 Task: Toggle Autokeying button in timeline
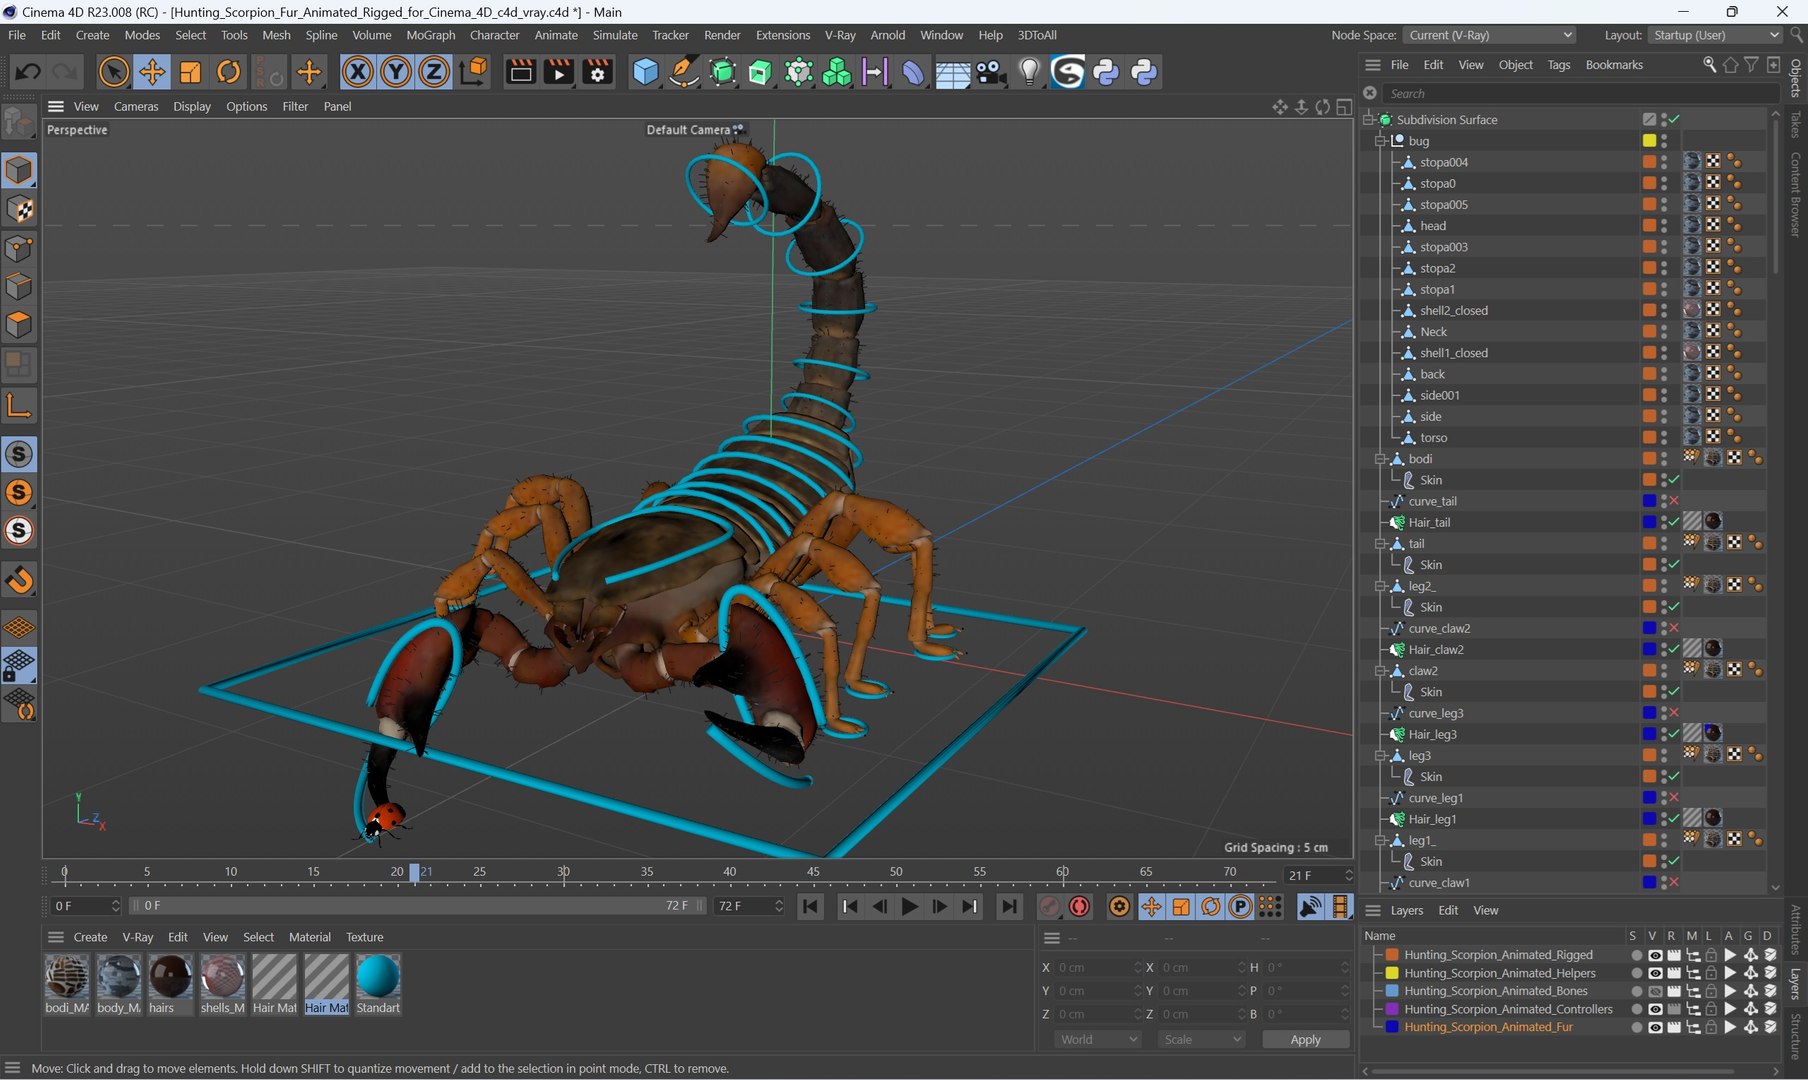point(1080,906)
